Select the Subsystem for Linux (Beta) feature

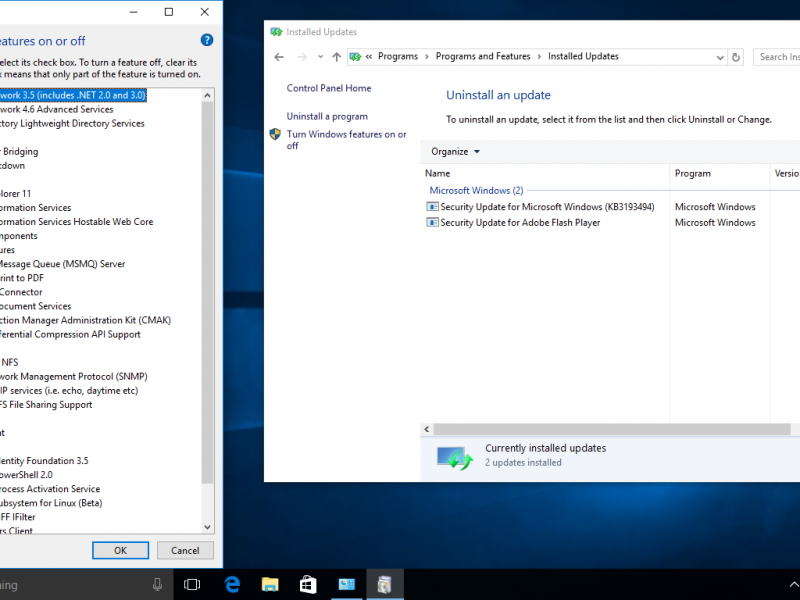pyautogui.click(x=51, y=503)
